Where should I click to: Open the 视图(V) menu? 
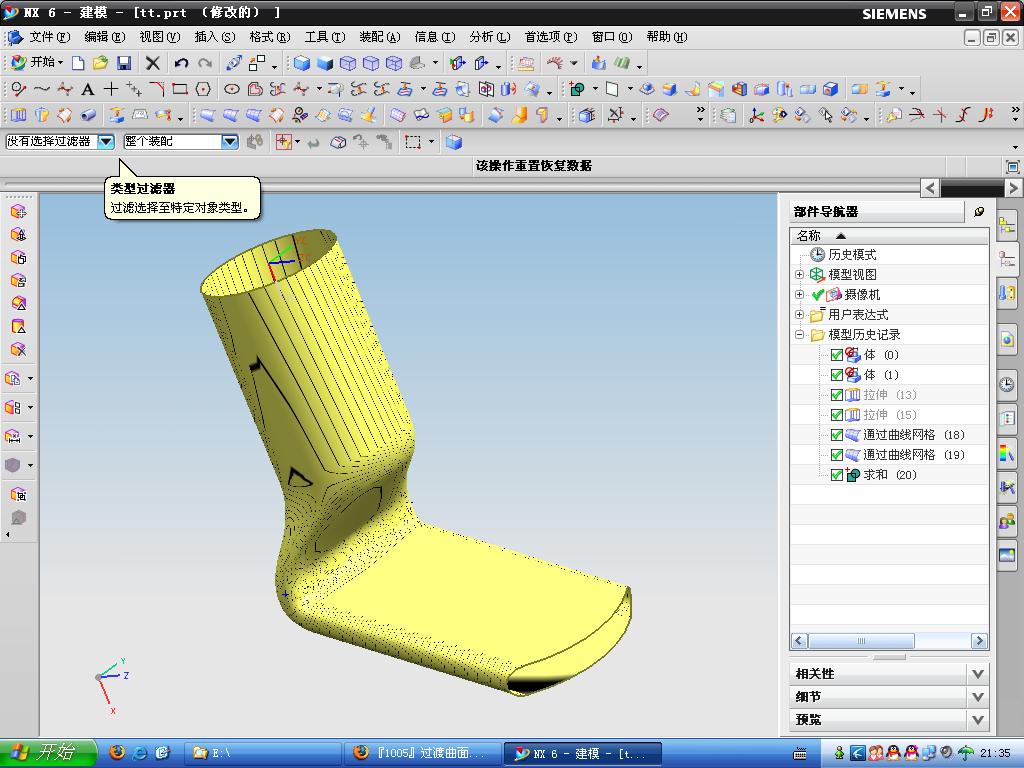point(159,37)
